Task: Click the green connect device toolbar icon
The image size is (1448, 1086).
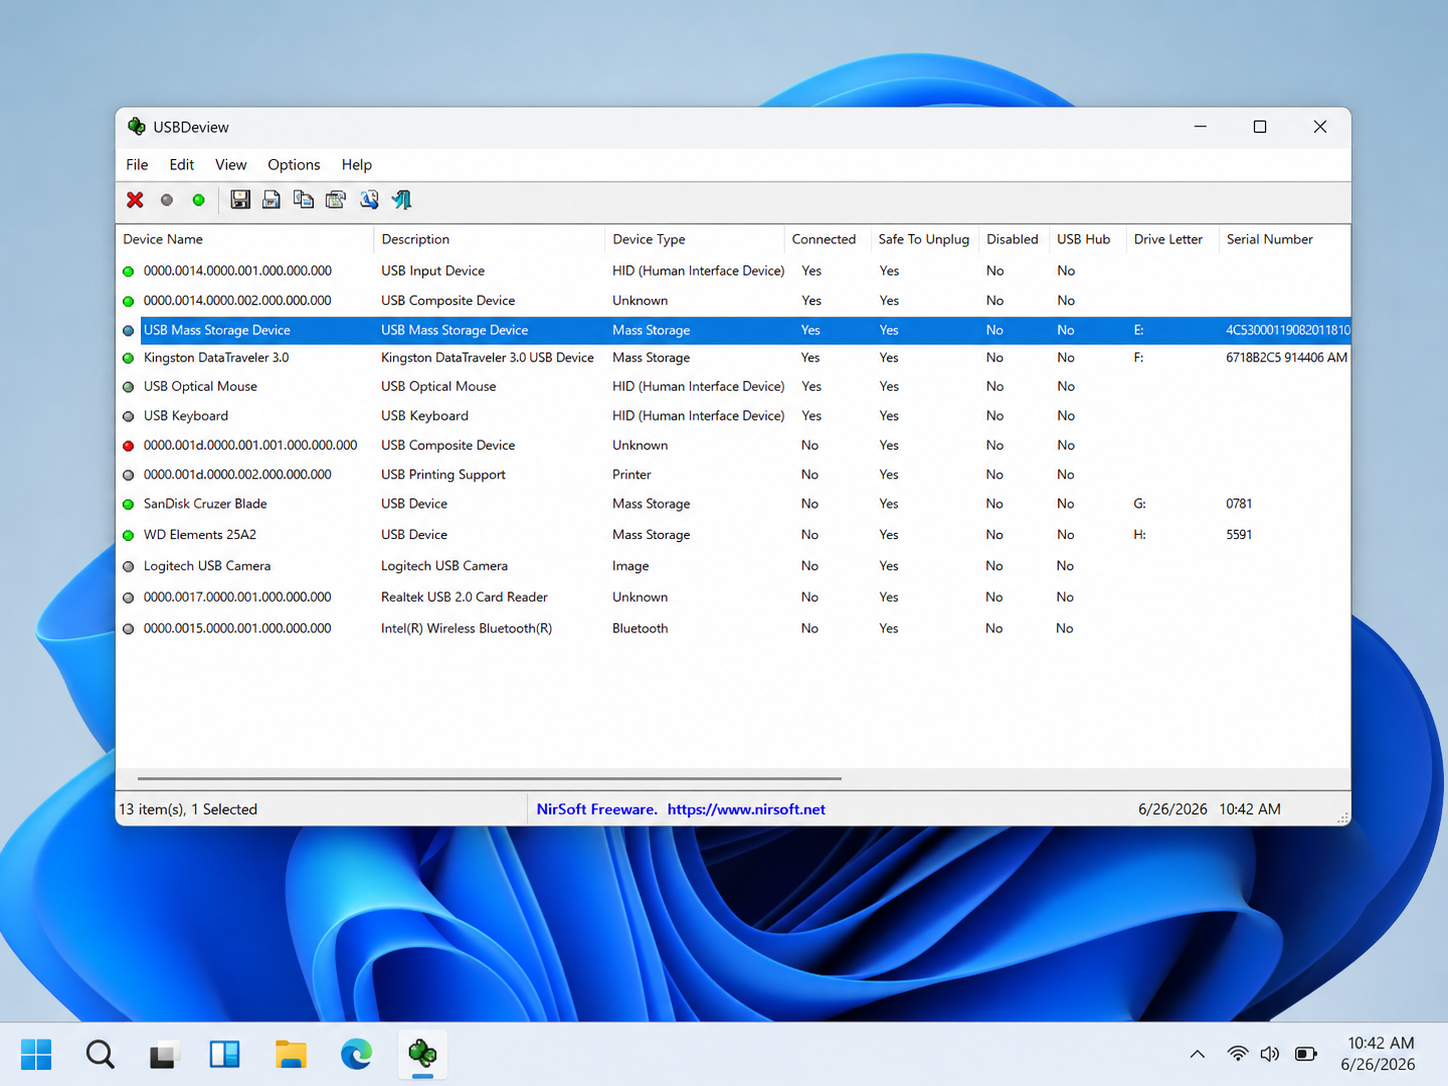Action: [199, 200]
